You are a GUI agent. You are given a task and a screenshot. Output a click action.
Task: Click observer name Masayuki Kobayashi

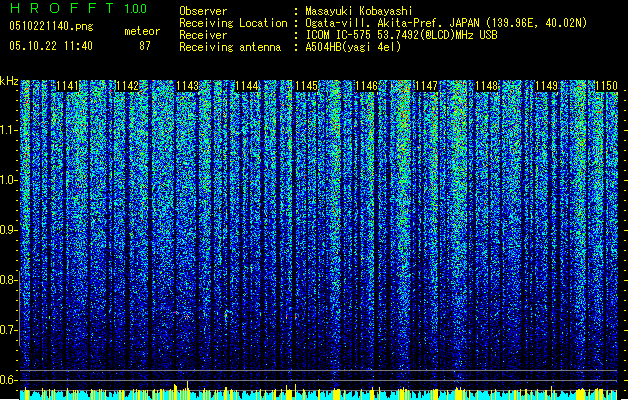point(358,11)
